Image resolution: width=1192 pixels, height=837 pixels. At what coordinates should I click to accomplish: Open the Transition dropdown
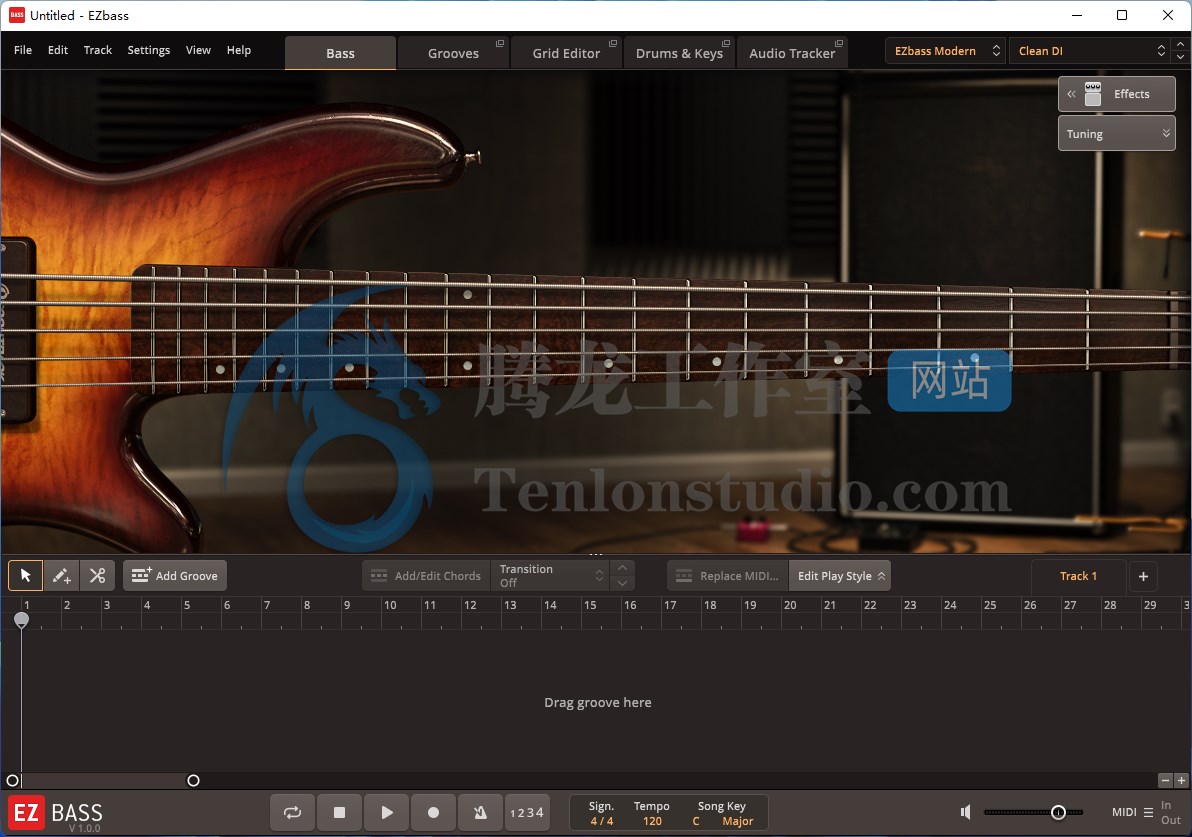point(550,575)
